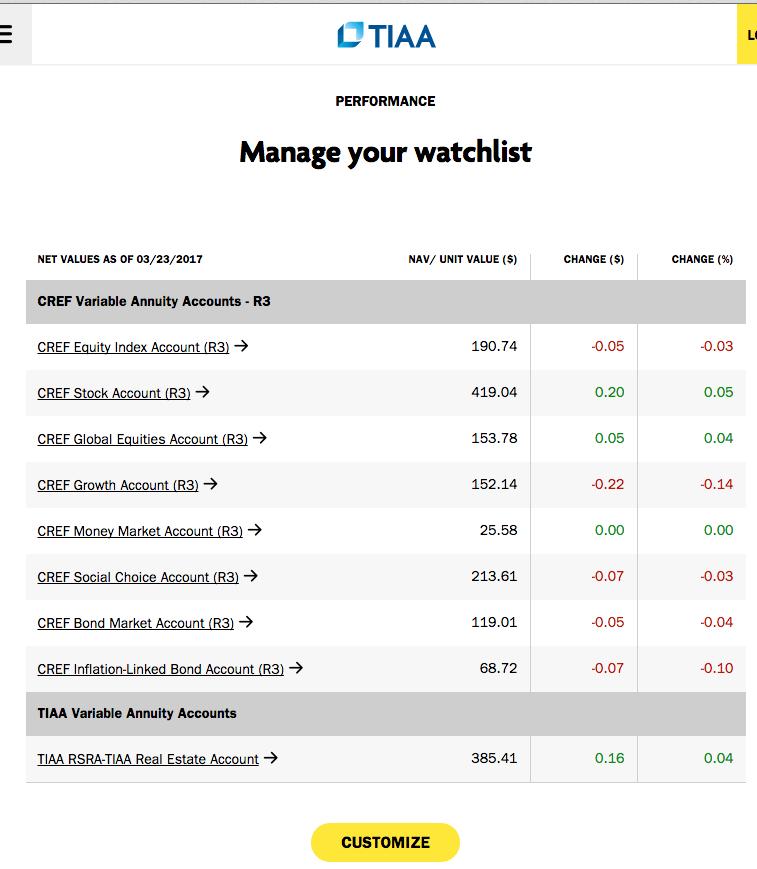
Task: Click arrow icon beside CREF Stock Account
Action: [202, 392]
